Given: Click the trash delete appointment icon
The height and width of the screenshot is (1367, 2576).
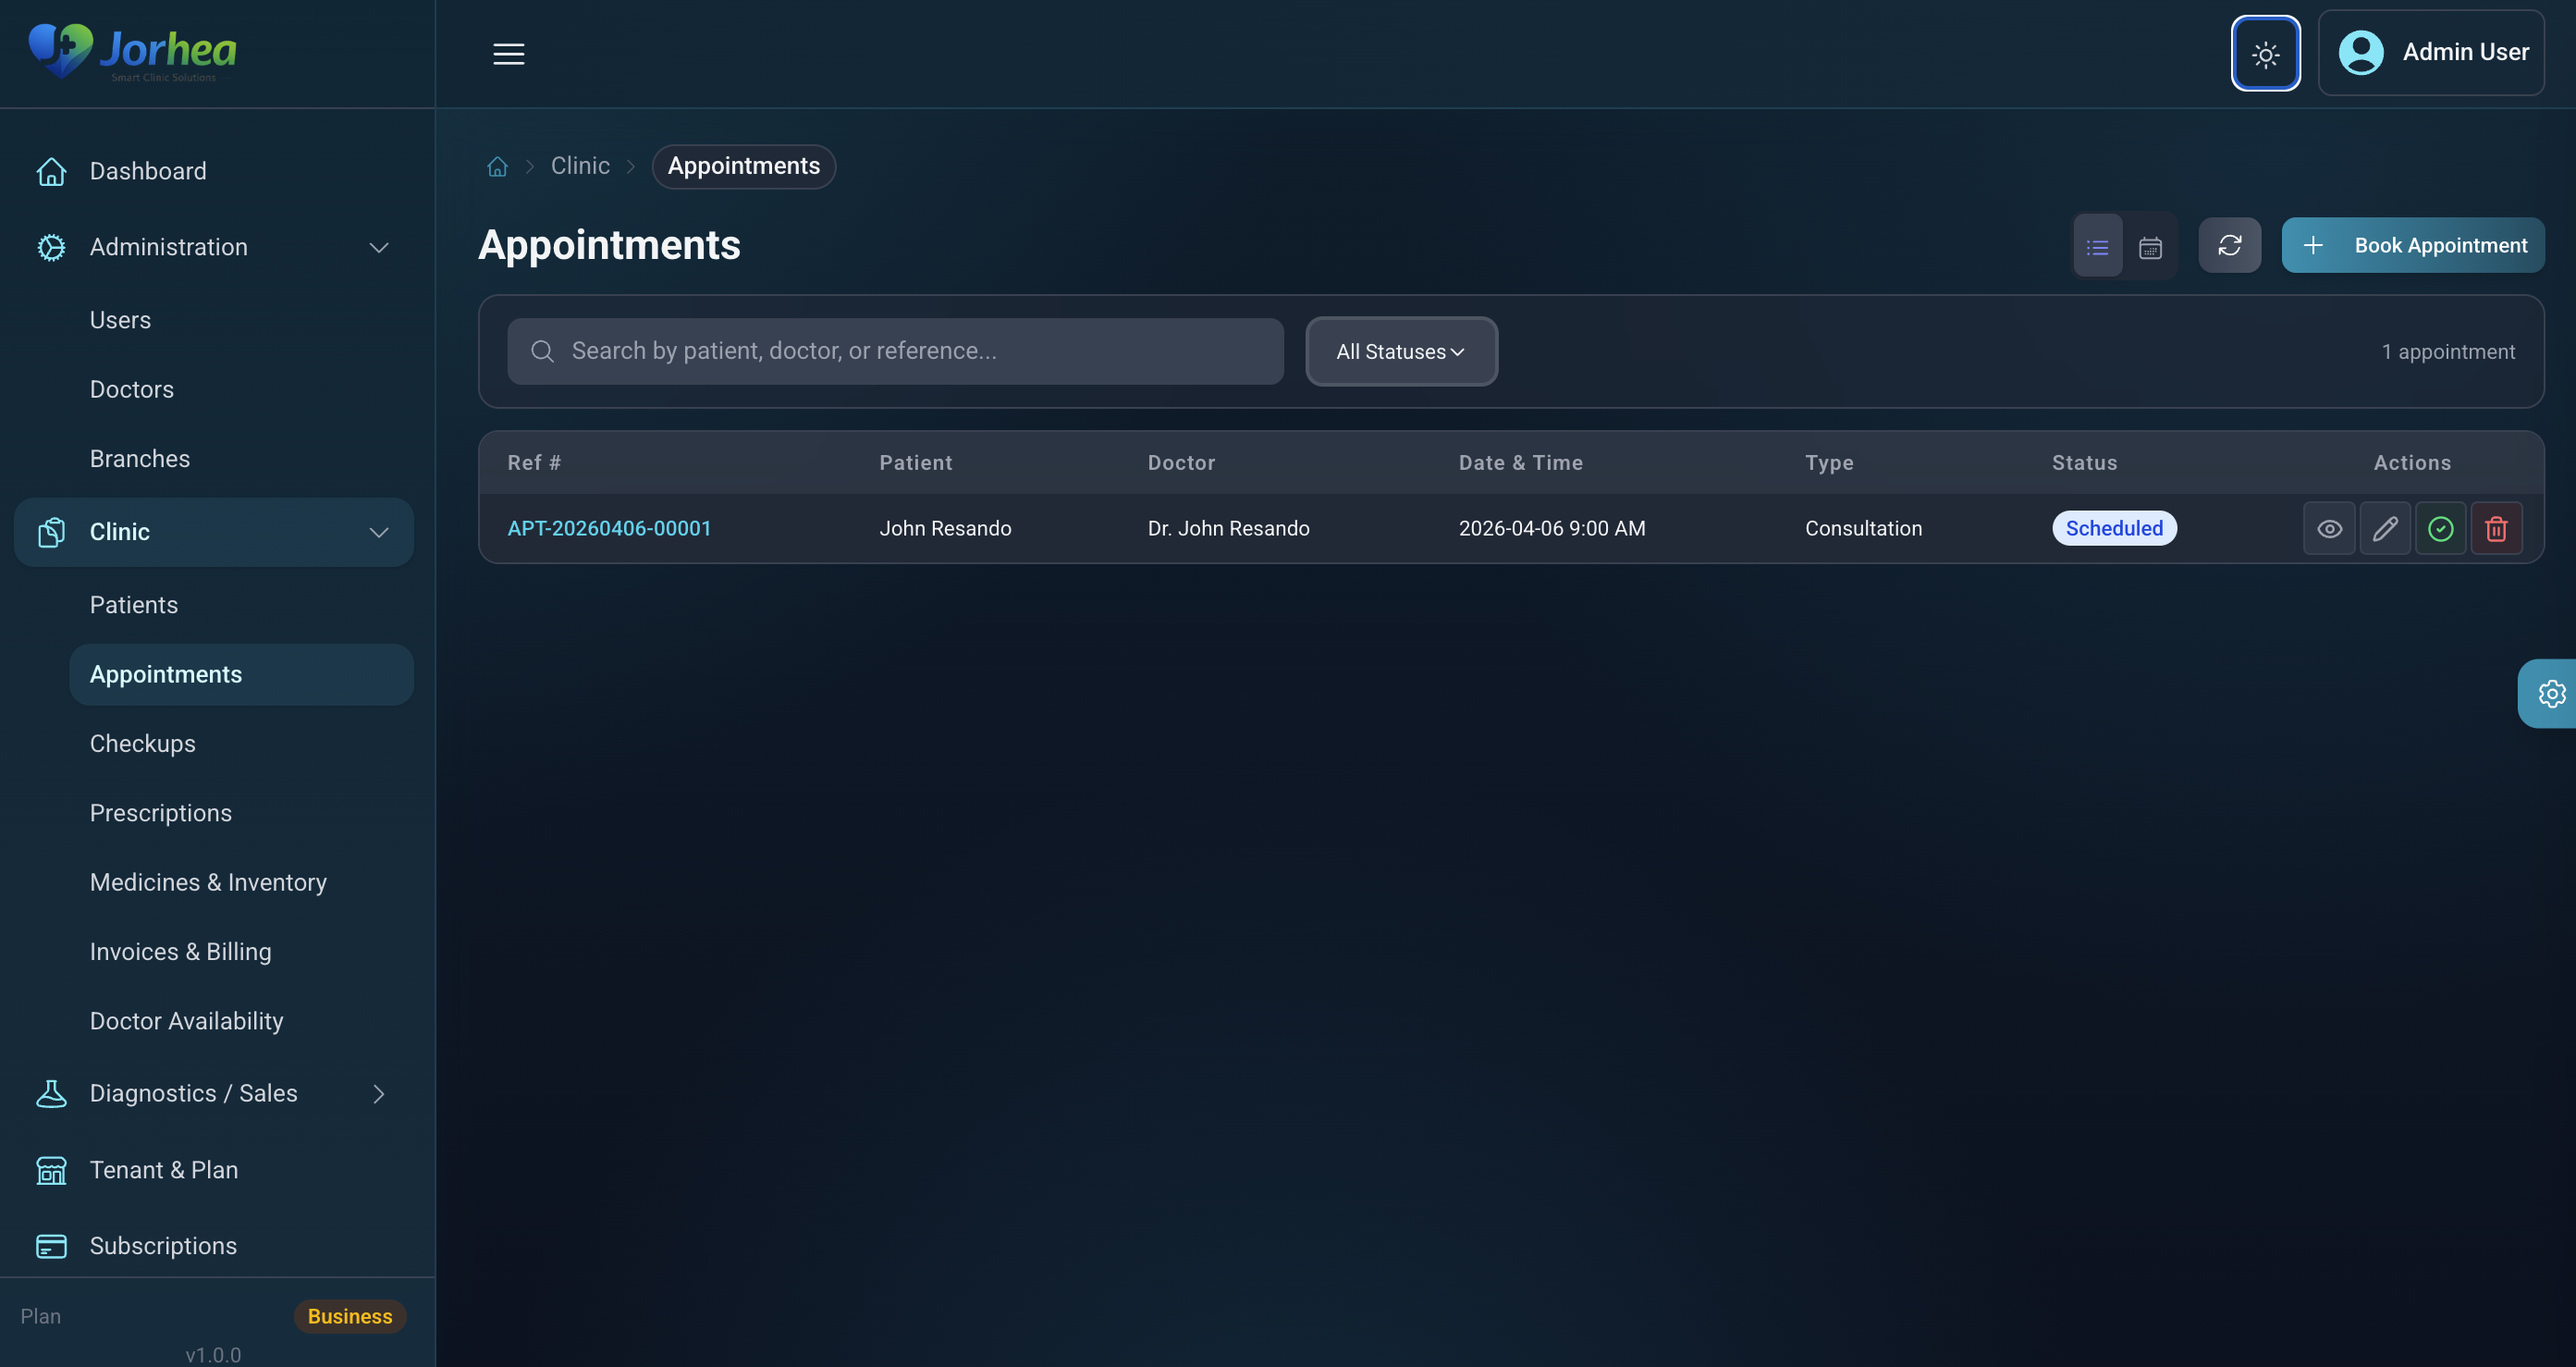Looking at the screenshot, I should click(x=2496, y=528).
